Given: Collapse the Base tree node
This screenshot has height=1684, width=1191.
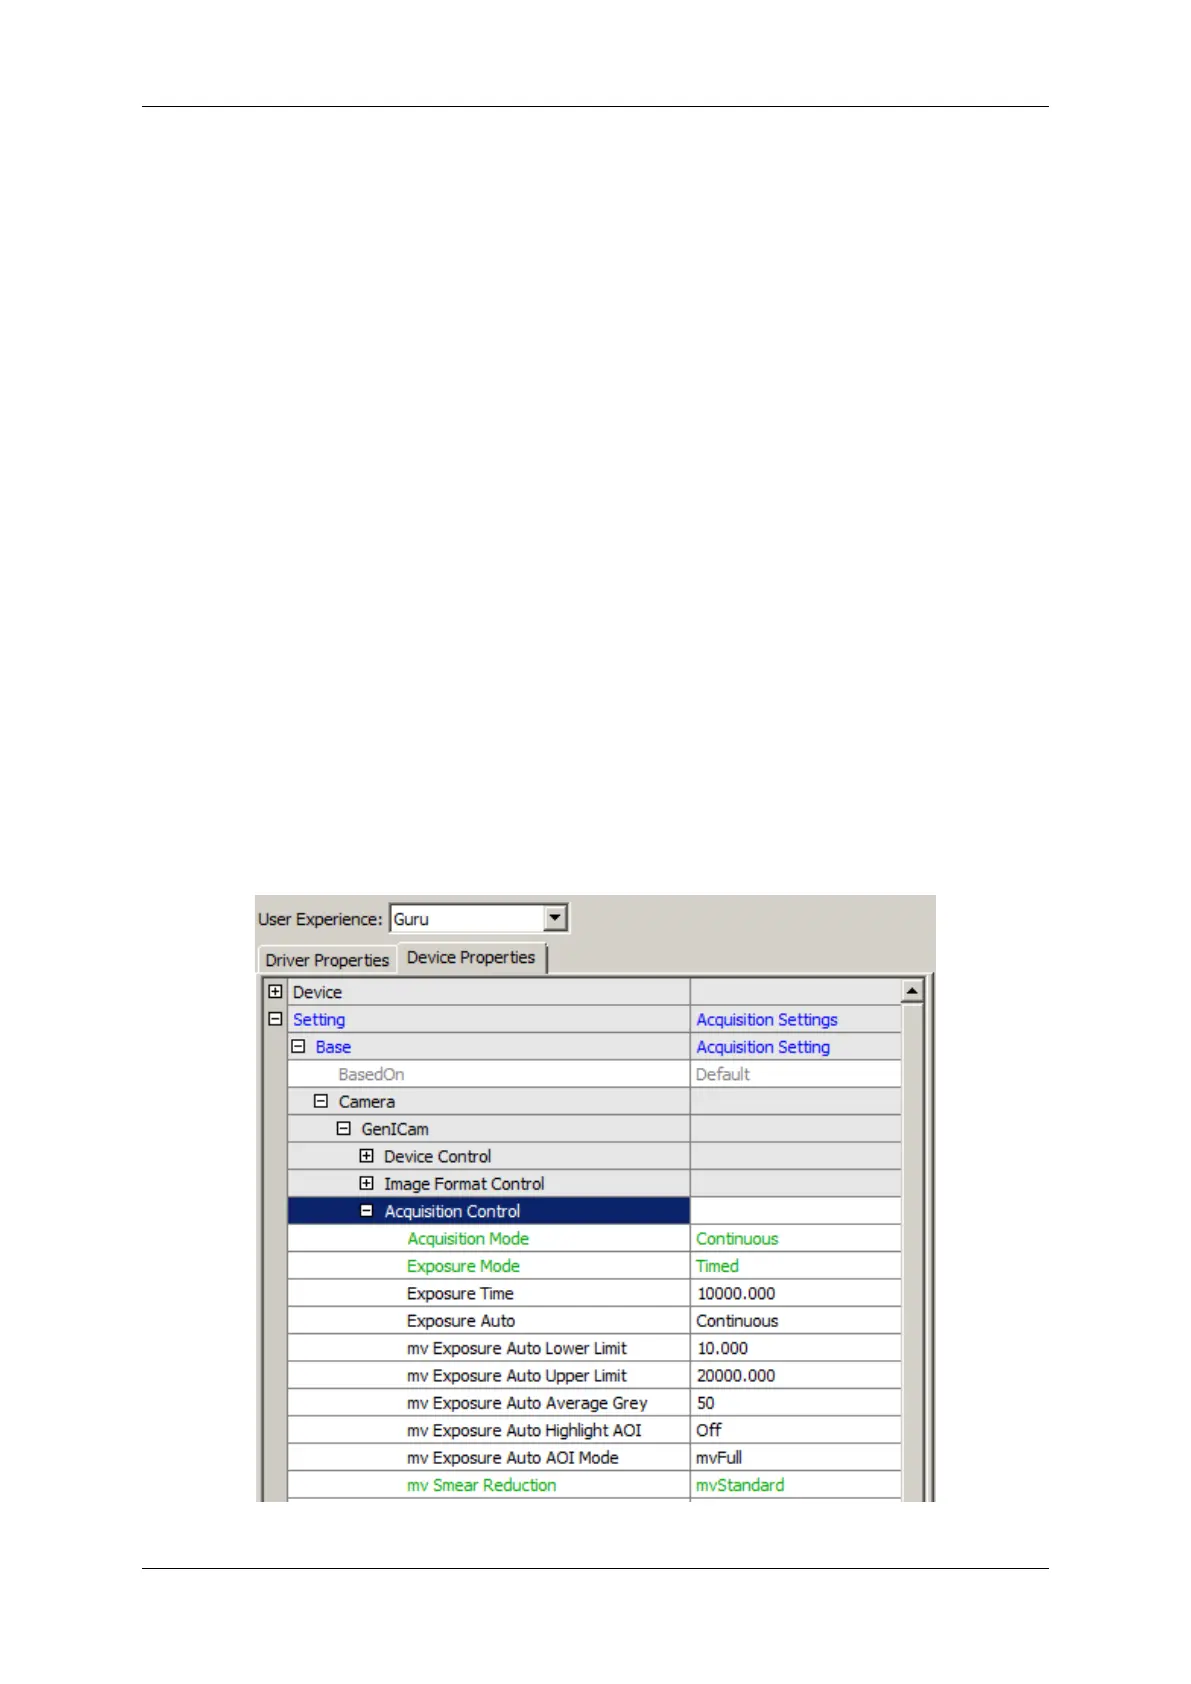Looking at the screenshot, I should tap(298, 1046).
